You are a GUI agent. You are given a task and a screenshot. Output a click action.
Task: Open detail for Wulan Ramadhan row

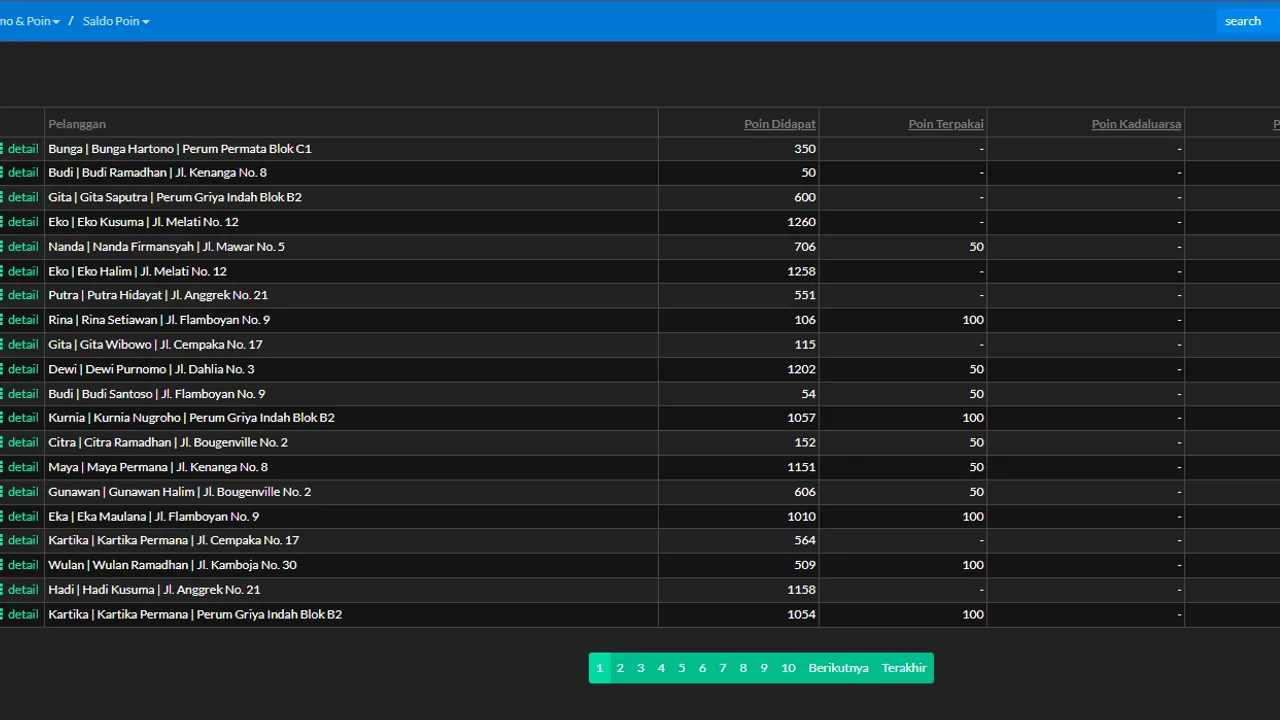point(20,565)
